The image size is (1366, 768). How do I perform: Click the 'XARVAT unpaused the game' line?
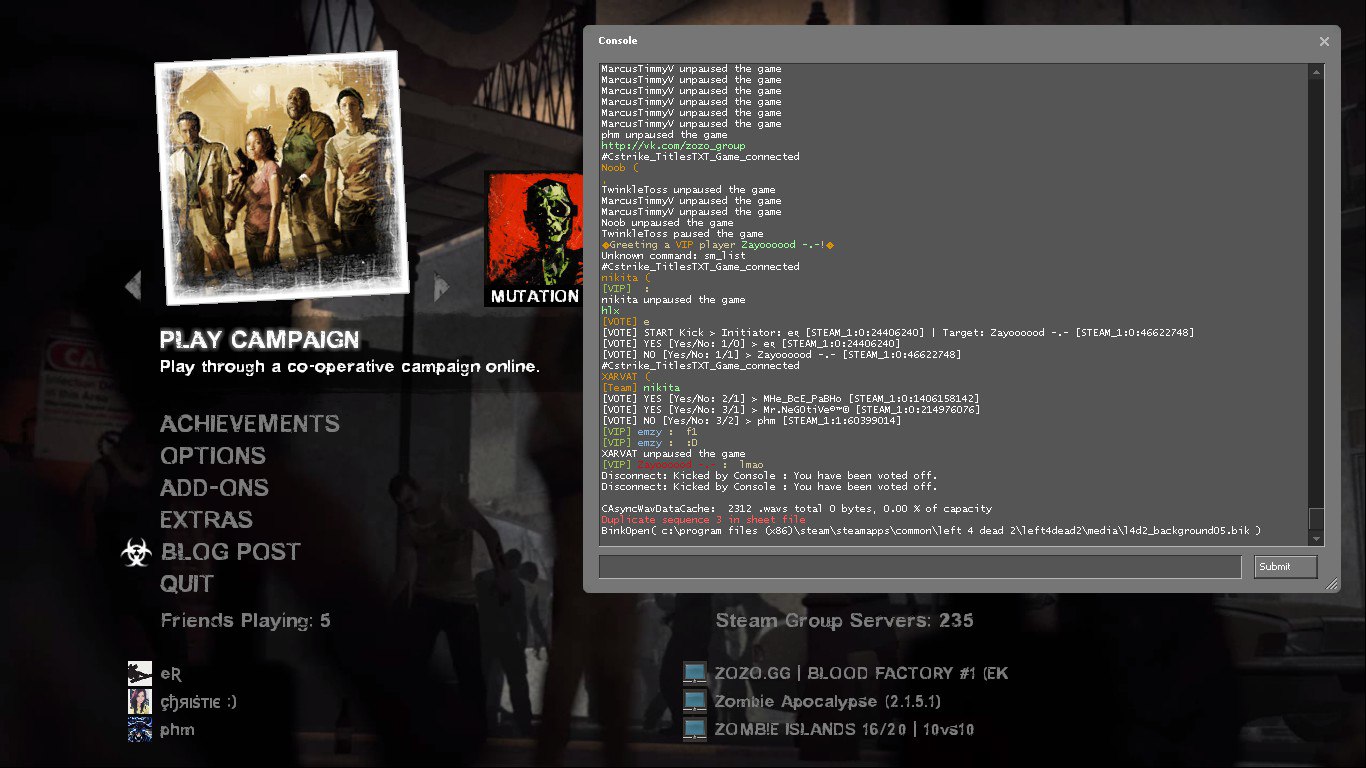(x=673, y=454)
